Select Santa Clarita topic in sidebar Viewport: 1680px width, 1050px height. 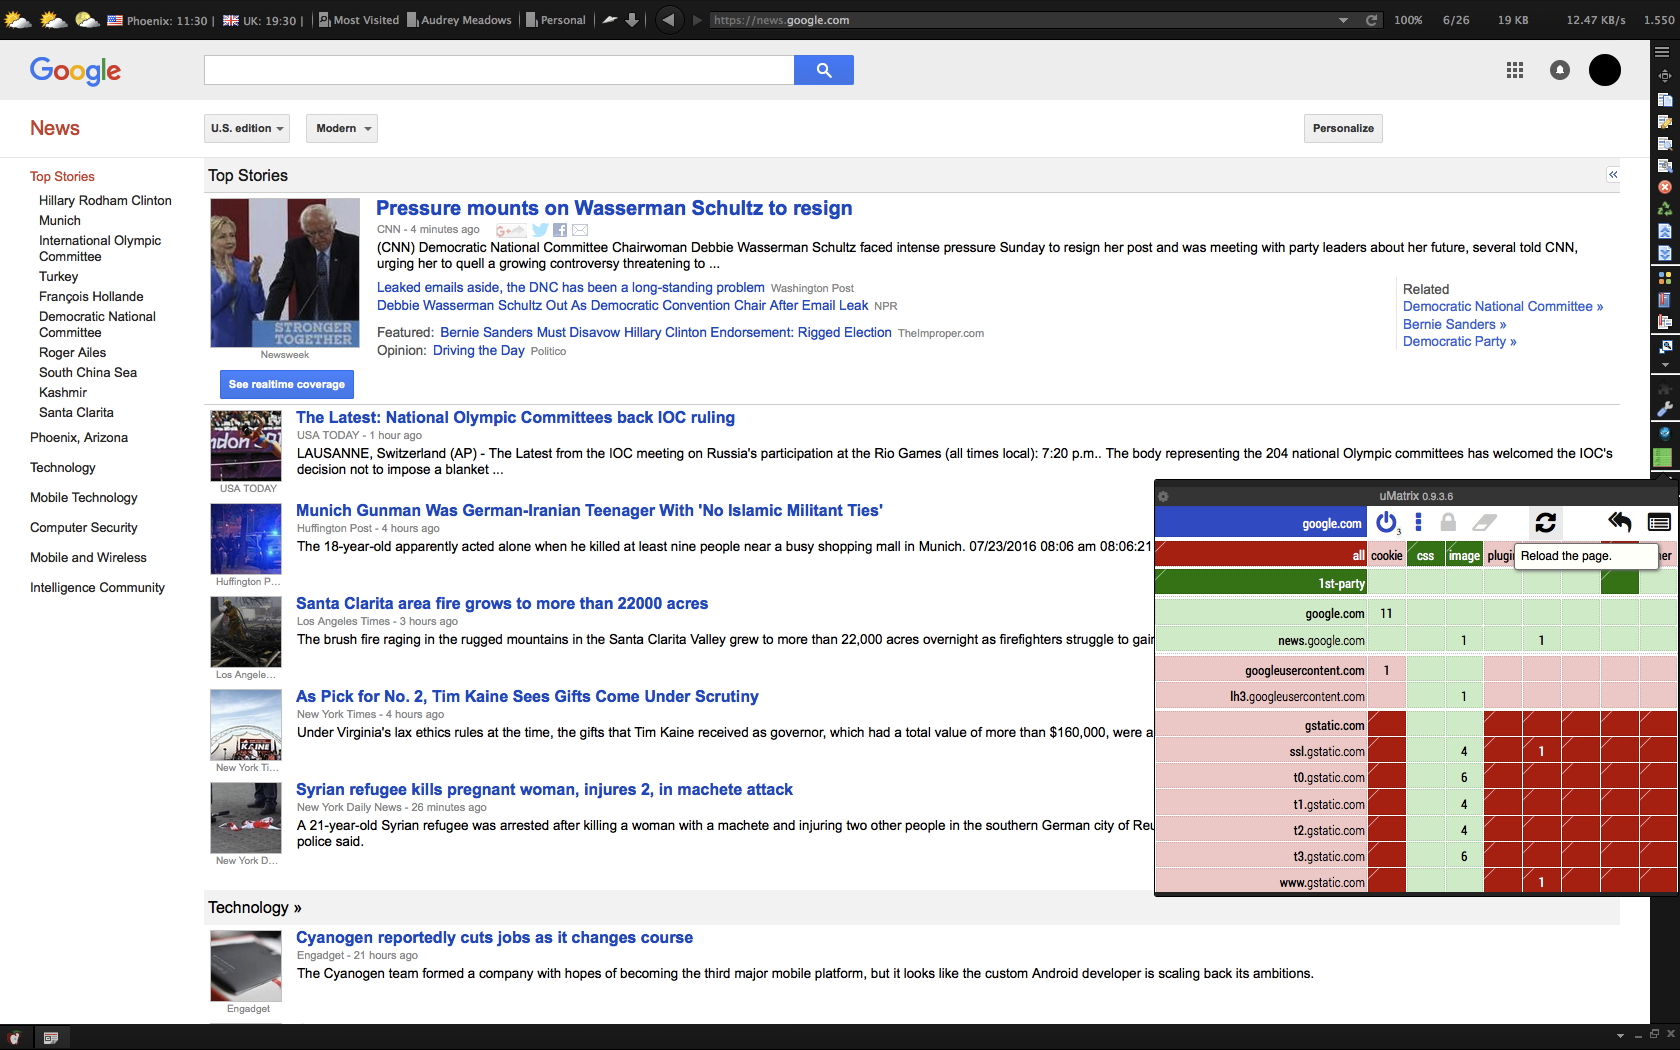(x=76, y=412)
